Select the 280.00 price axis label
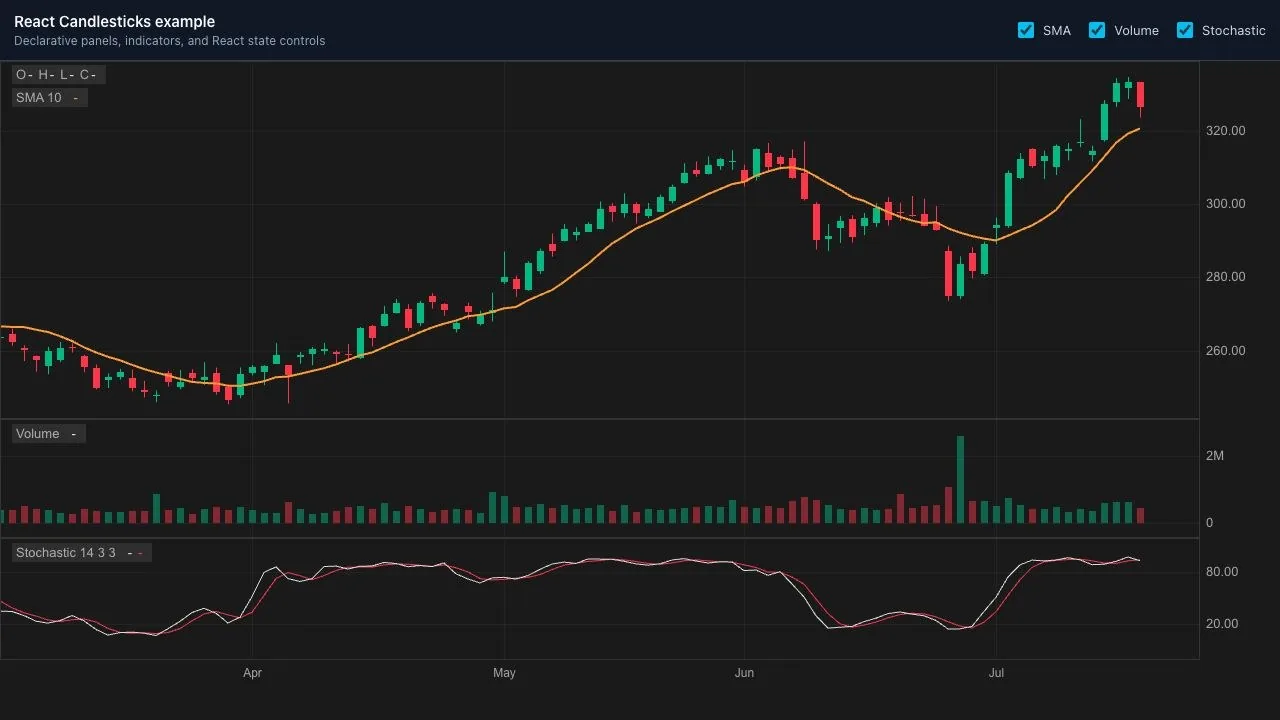 pos(1226,277)
